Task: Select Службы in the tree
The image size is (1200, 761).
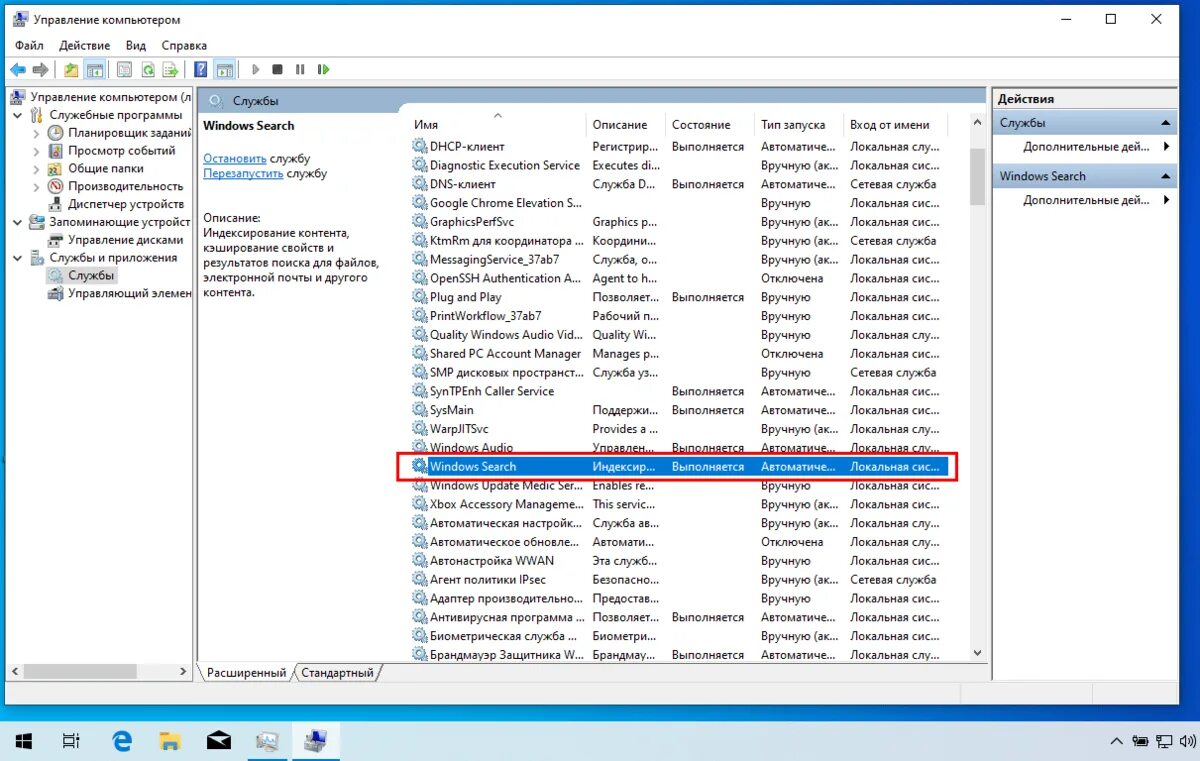Action: pos(92,275)
